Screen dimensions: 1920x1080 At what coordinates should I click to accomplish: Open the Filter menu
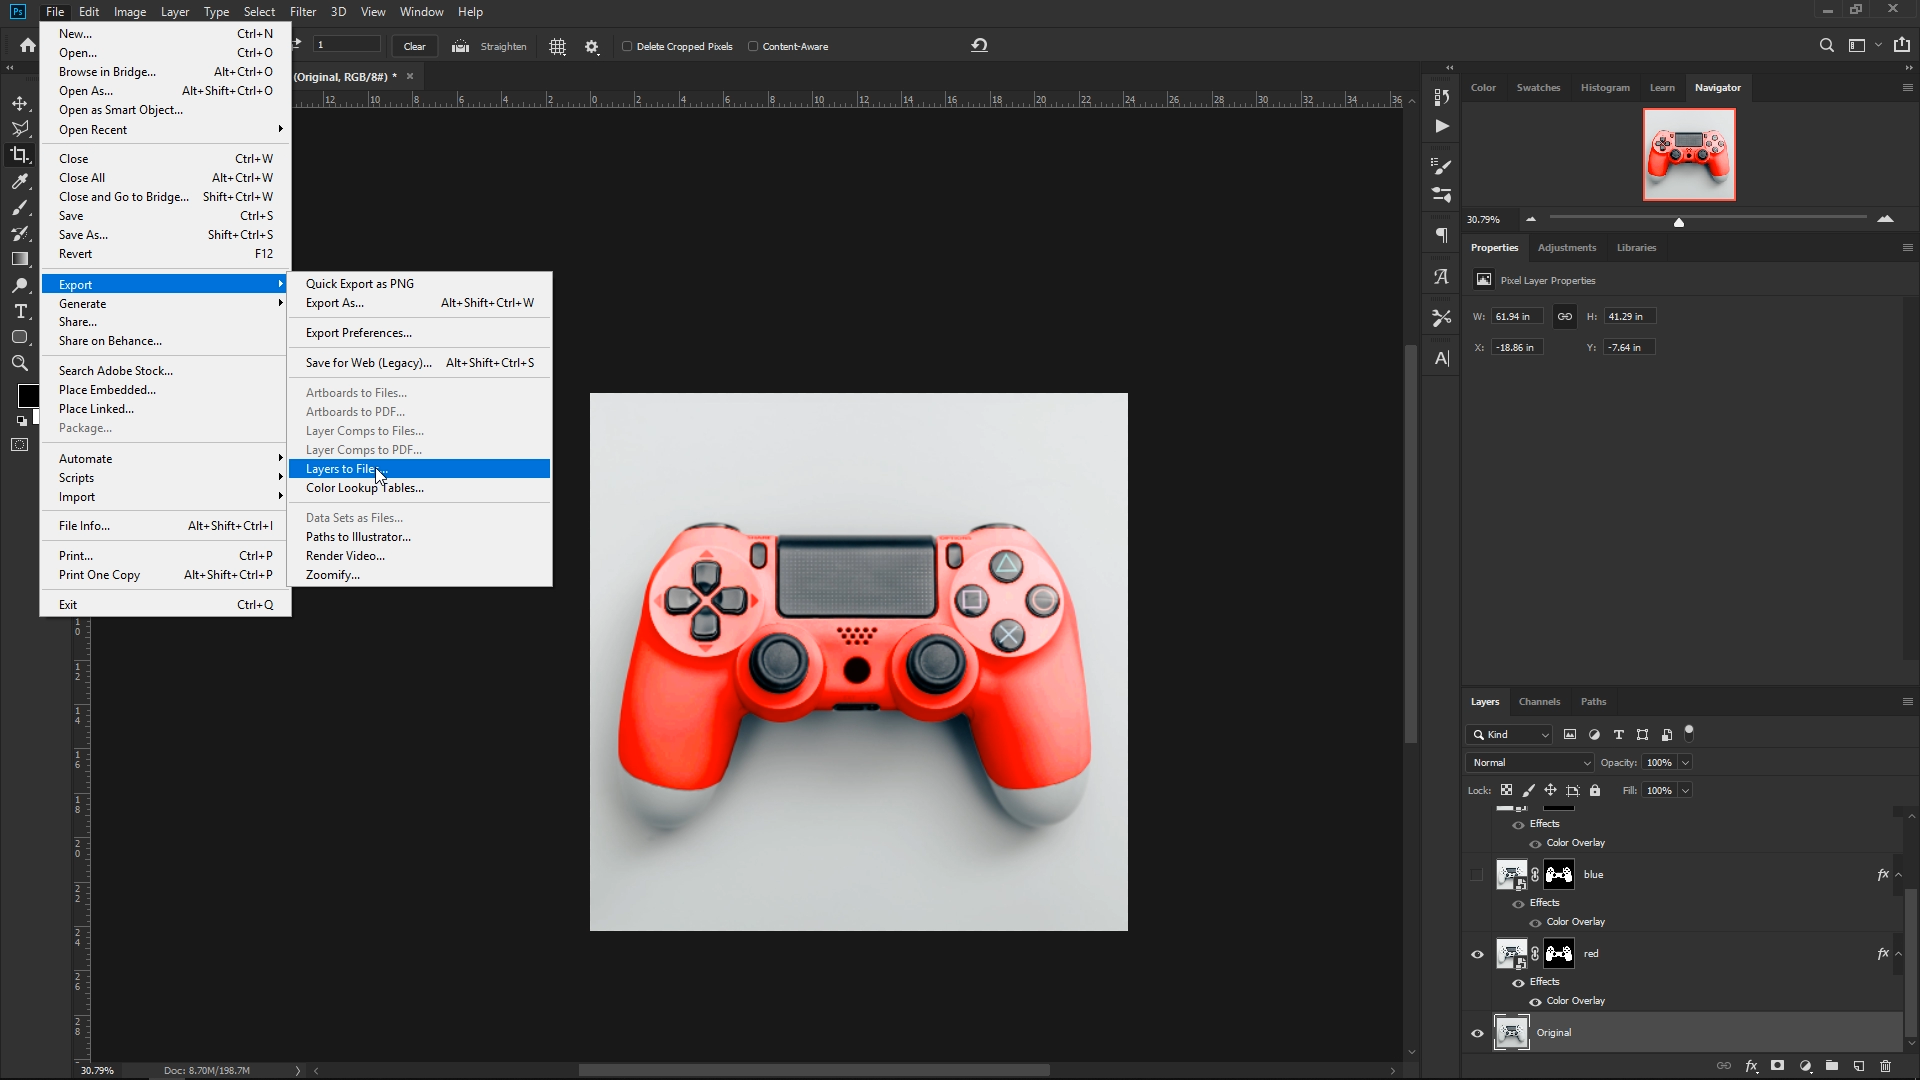[x=303, y=12]
